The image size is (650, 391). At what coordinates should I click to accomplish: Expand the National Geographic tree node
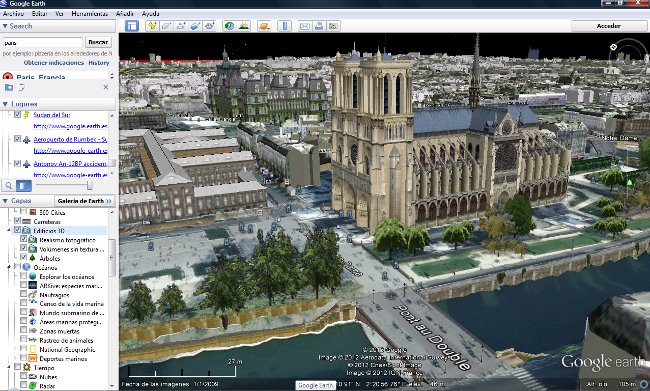coord(15,349)
